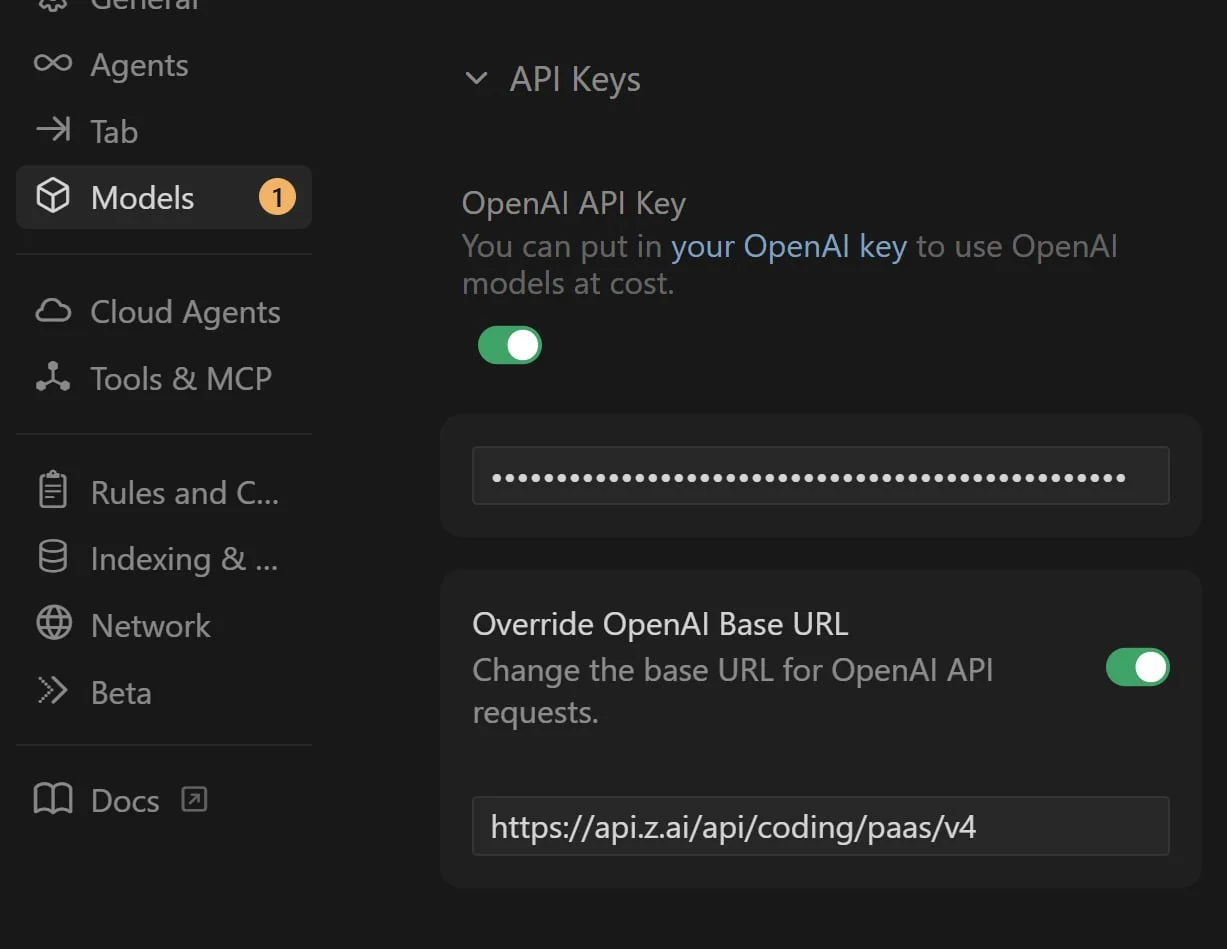Screen dimensions: 1227x949
Task: Click the node icon beside Tools & MCP
Action: coord(53,378)
